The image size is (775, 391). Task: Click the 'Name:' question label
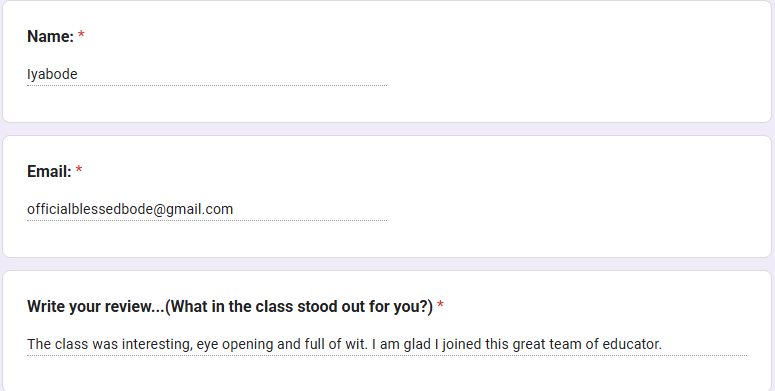click(x=50, y=36)
